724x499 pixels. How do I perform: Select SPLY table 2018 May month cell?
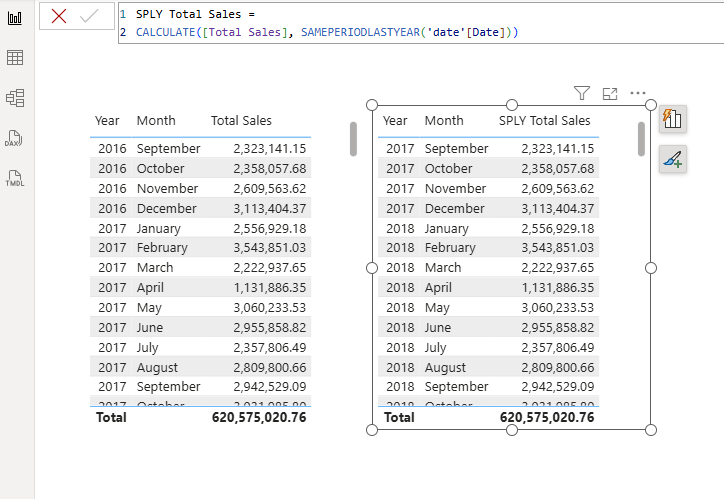[x=437, y=307]
